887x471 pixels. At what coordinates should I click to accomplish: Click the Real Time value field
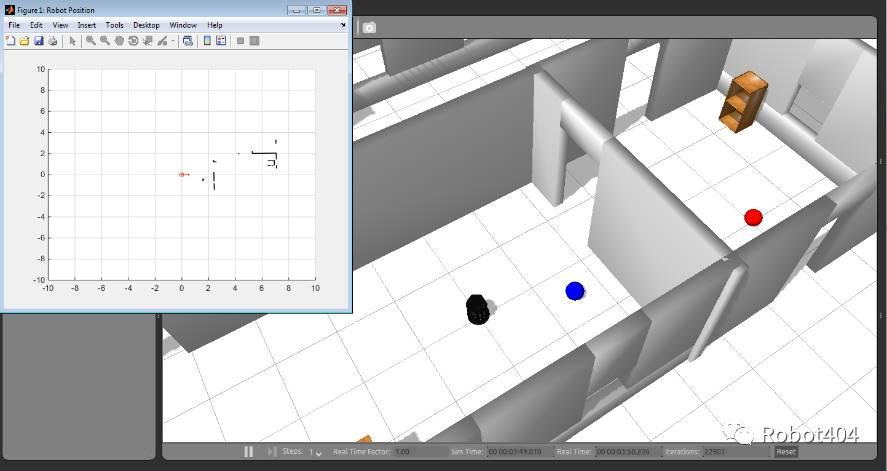point(628,452)
